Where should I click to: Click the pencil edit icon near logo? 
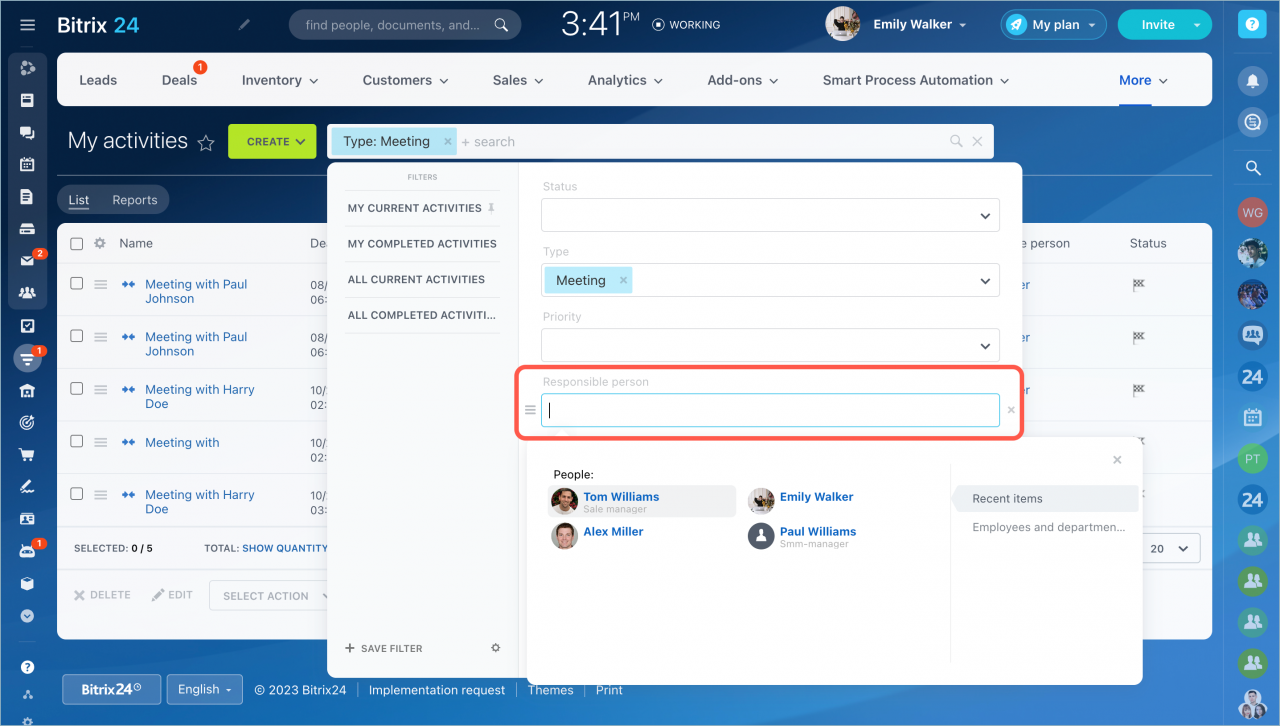pos(245,25)
